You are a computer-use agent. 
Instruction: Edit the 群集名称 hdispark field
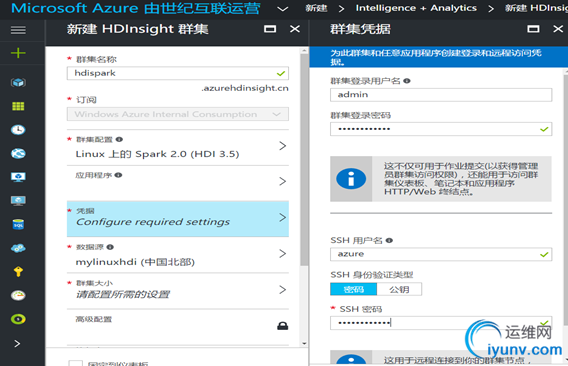pos(178,73)
